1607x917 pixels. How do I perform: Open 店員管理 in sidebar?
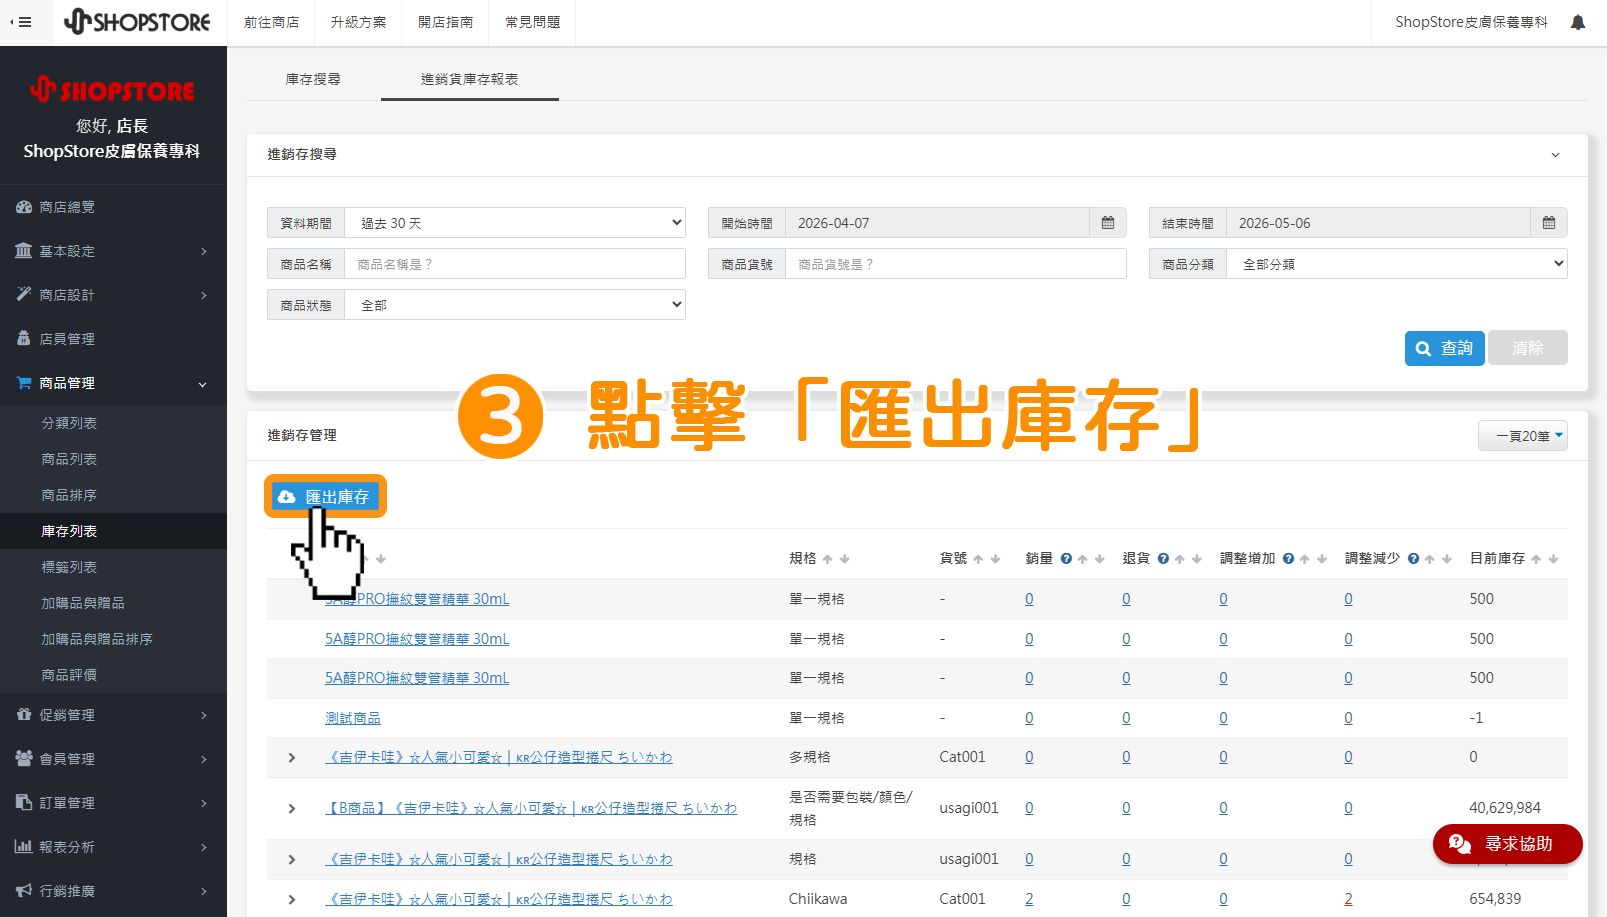tap(113, 339)
